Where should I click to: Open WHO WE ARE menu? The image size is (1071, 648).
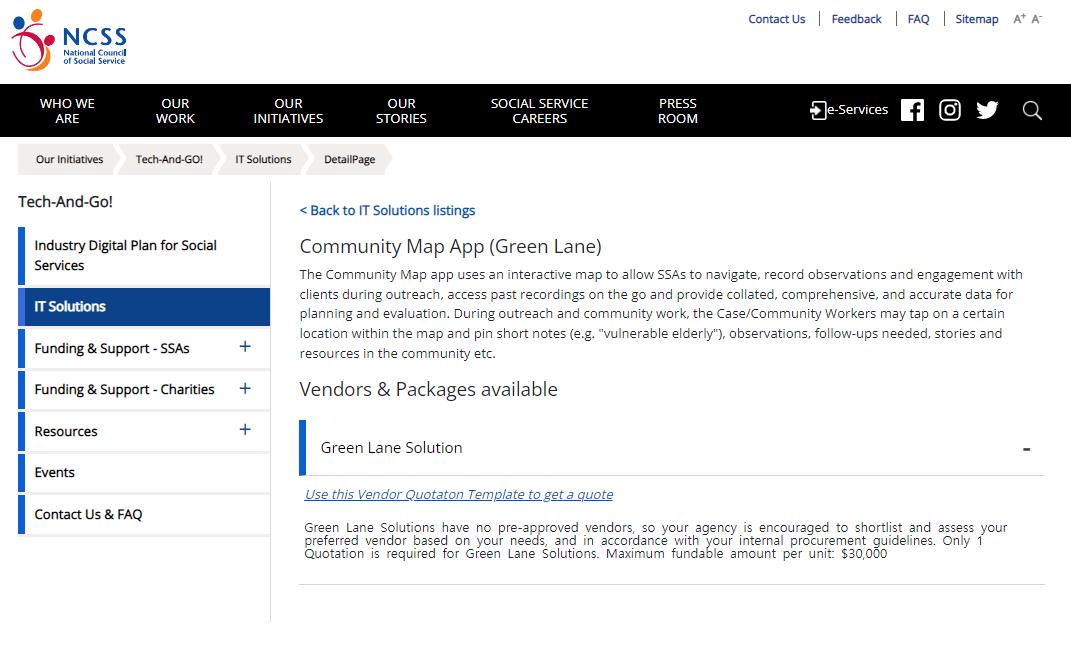pos(67,111)
